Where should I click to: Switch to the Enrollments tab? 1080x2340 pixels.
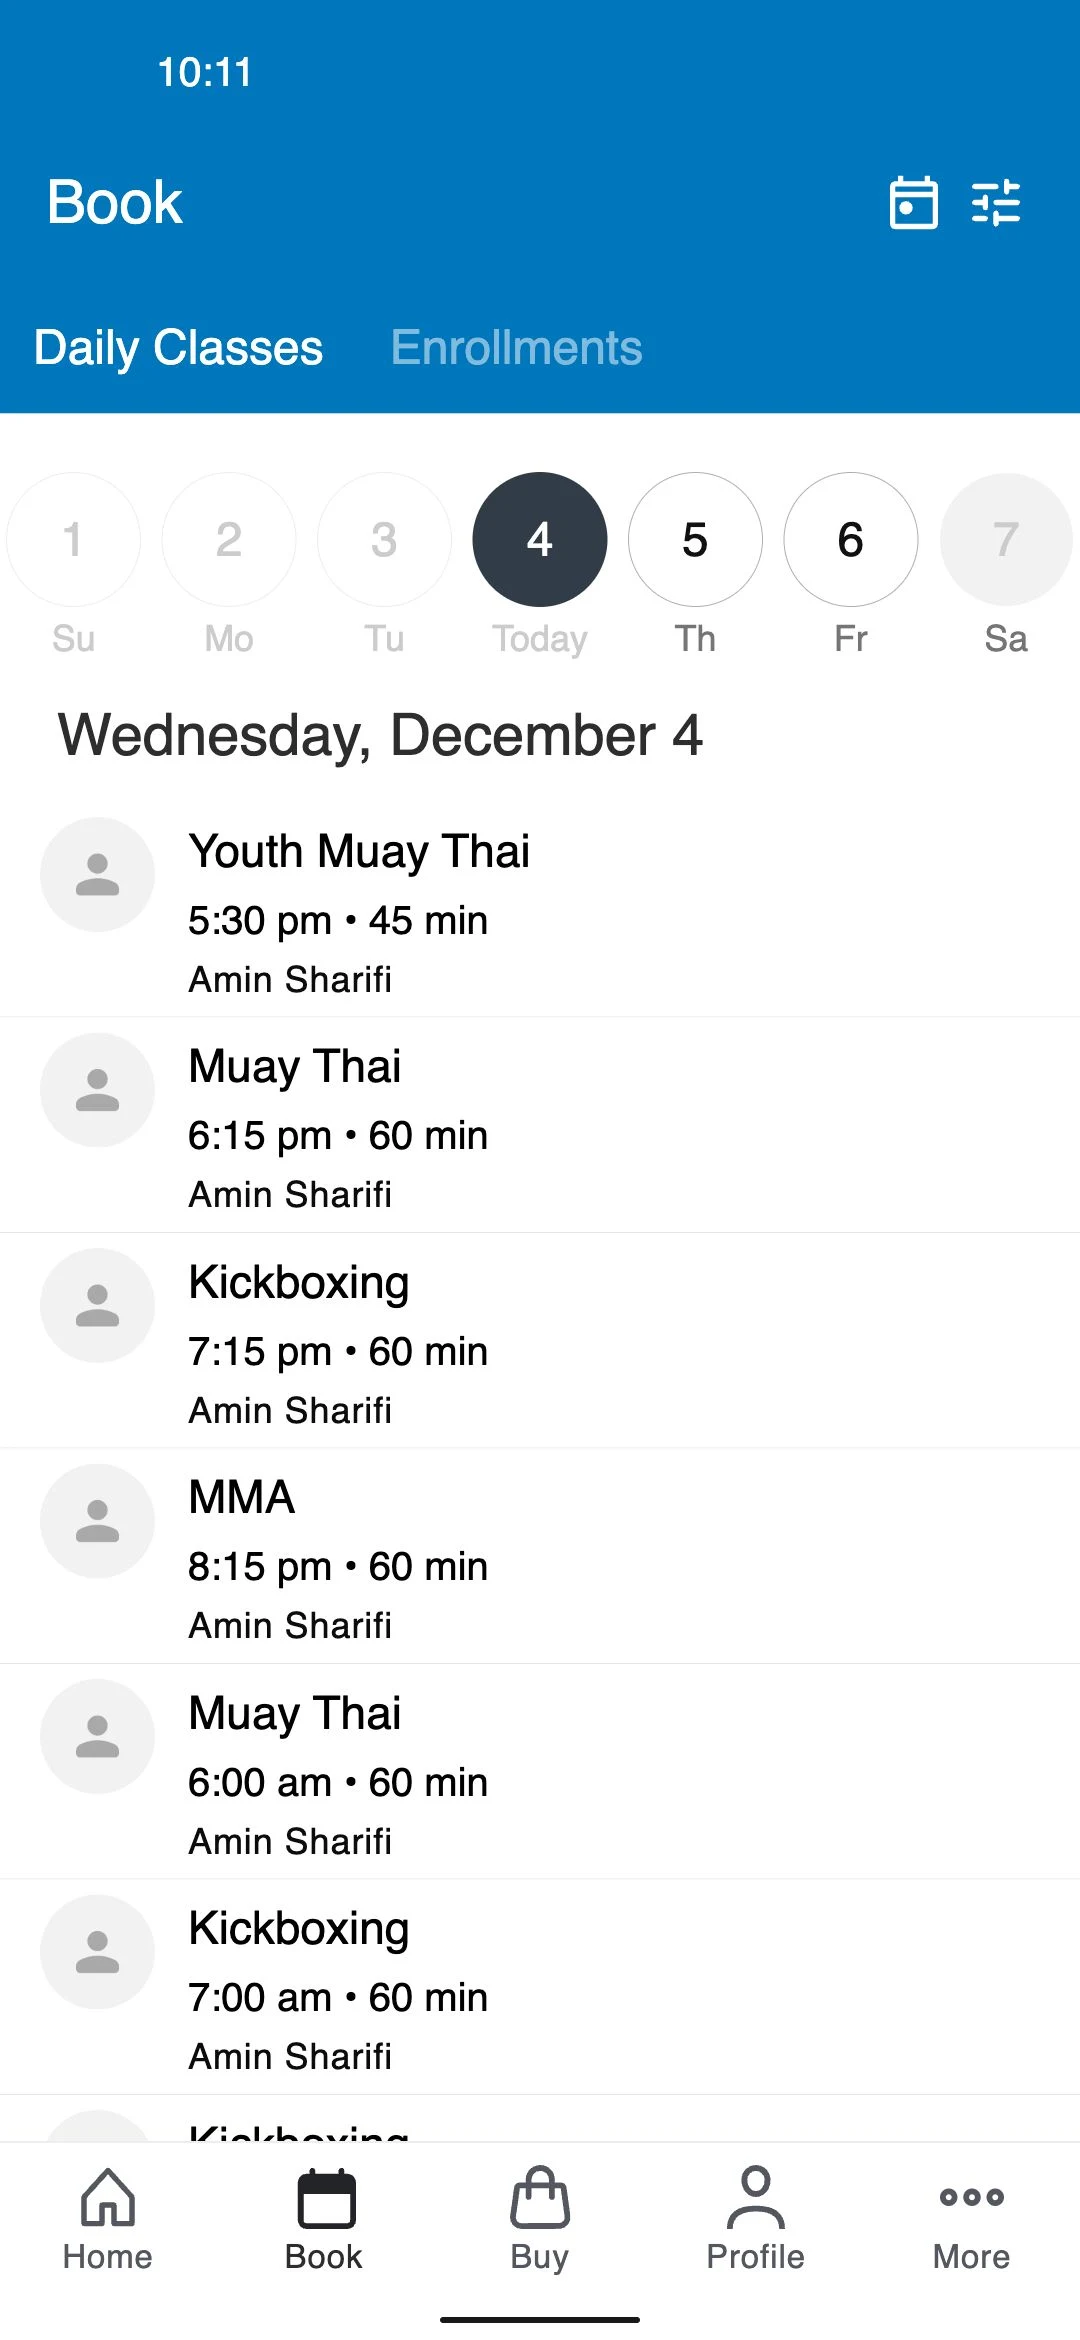[x=516, y=348]
